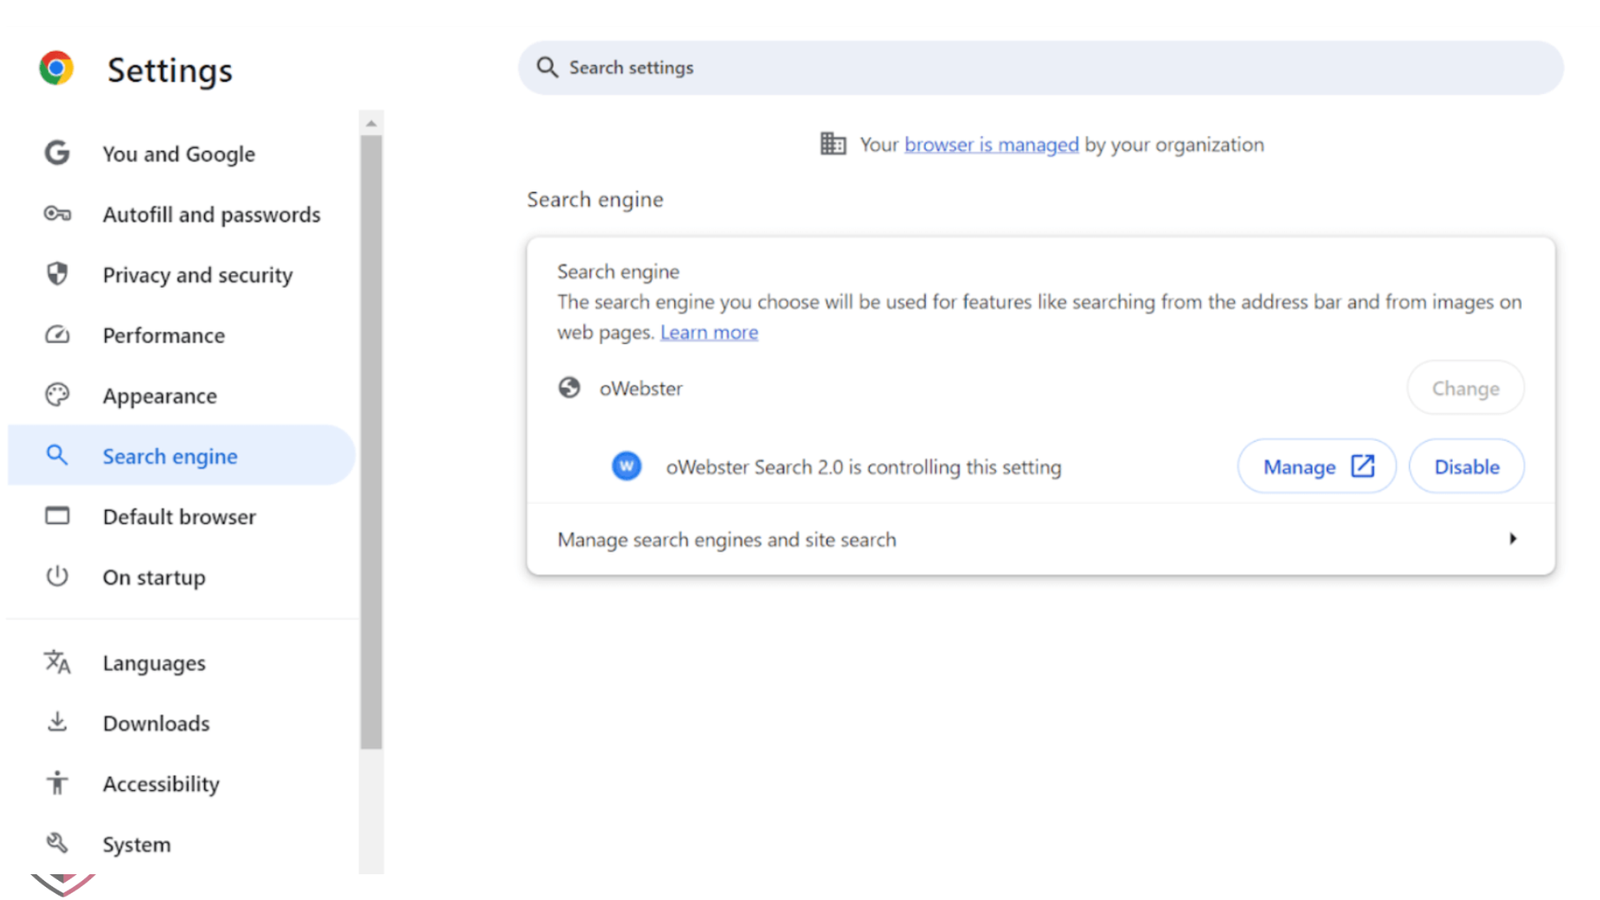Expand Manage search engines and site search arrow
The width and height of the screenshot is (1600, 900).
click(1513, 539)
